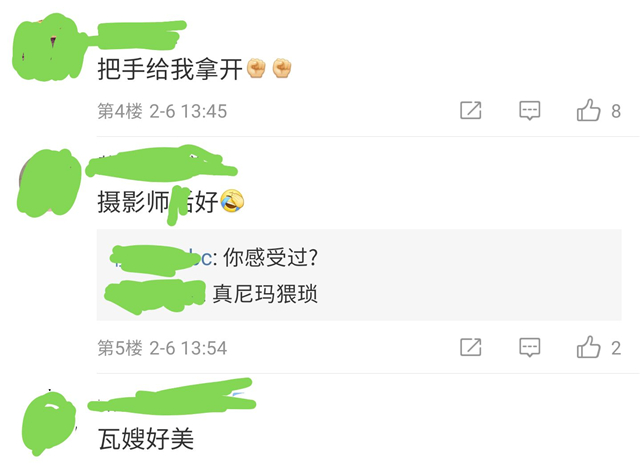Click the 第4楼 2-6 13:45 timestamp
The image size is (640, 468).
click(x=162, y=111)
